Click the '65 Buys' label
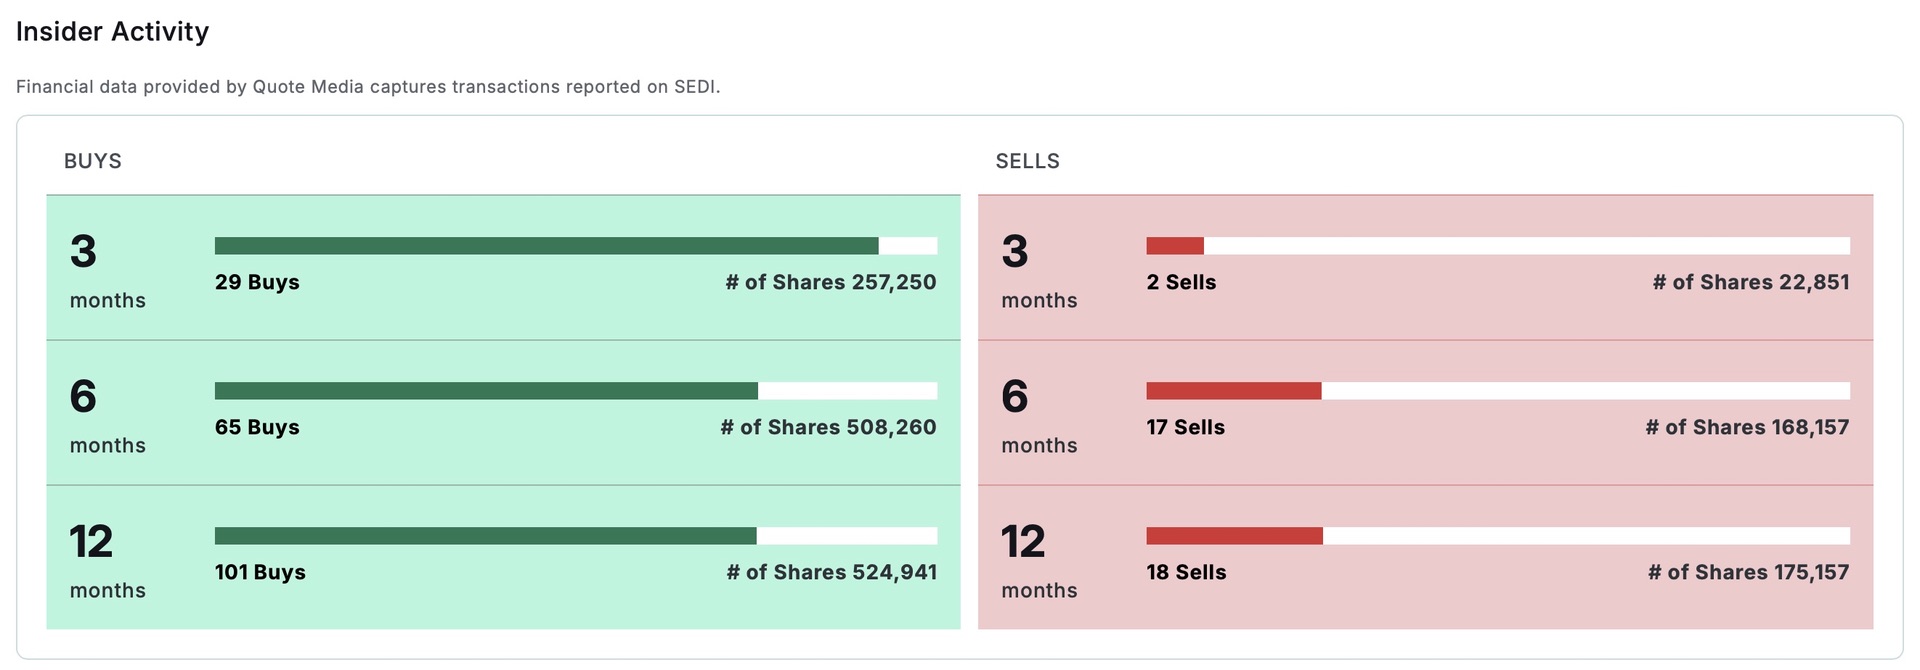Viewport: 1920px width, 670px height. 257,427
